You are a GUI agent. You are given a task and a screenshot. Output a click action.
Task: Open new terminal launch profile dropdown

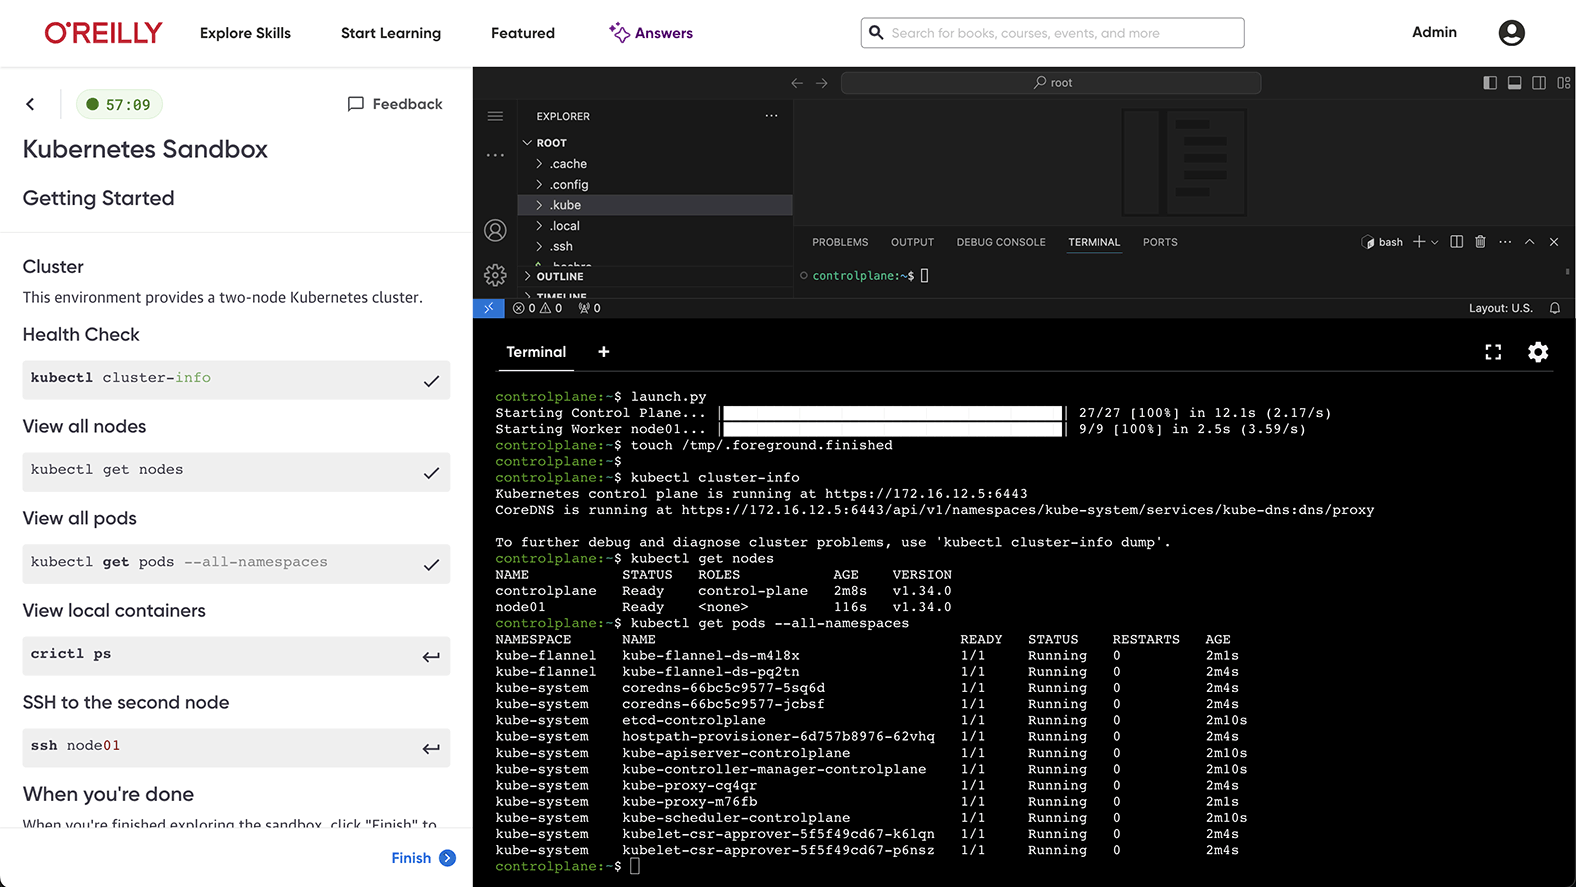pyautogui.click(x=1435, y=242)
